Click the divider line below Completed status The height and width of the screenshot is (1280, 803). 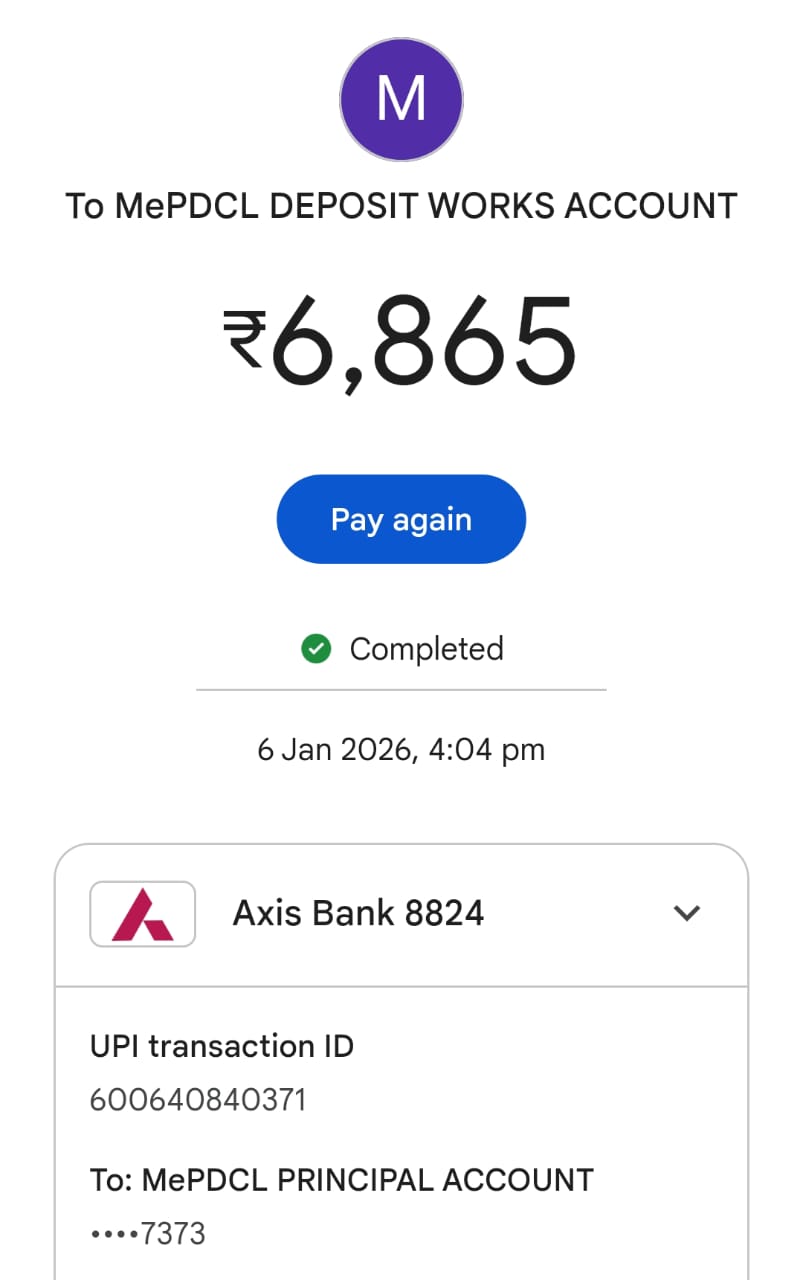tap(401, 690)
